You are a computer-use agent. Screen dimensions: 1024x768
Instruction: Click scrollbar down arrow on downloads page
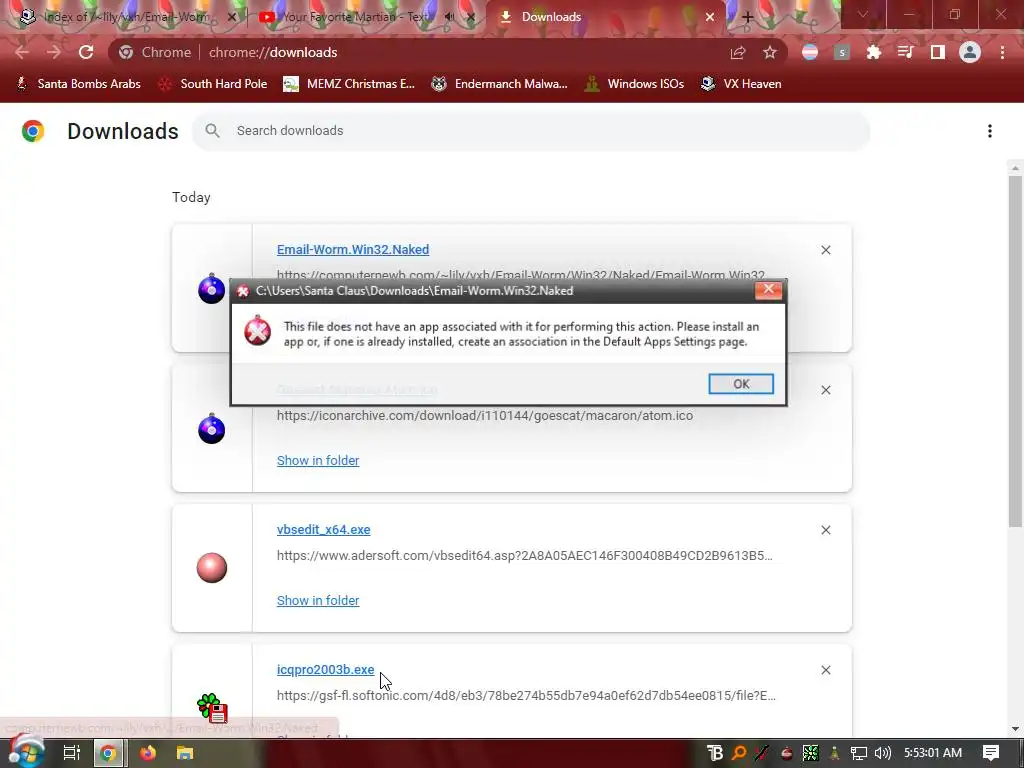click(x=1015, y=729)
